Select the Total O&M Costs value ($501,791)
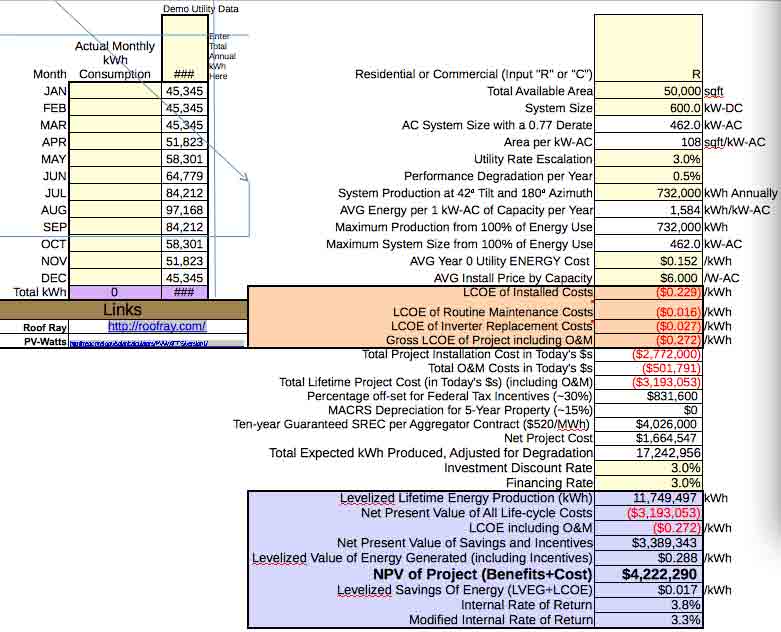 pos(648,369)
